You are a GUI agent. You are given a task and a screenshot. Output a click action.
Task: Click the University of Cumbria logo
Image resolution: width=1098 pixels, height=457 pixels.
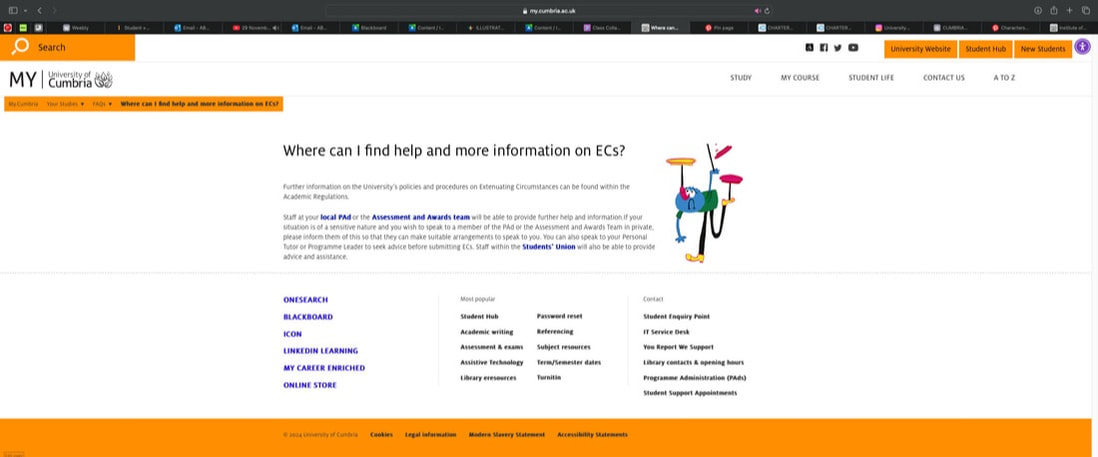(61, 79)
